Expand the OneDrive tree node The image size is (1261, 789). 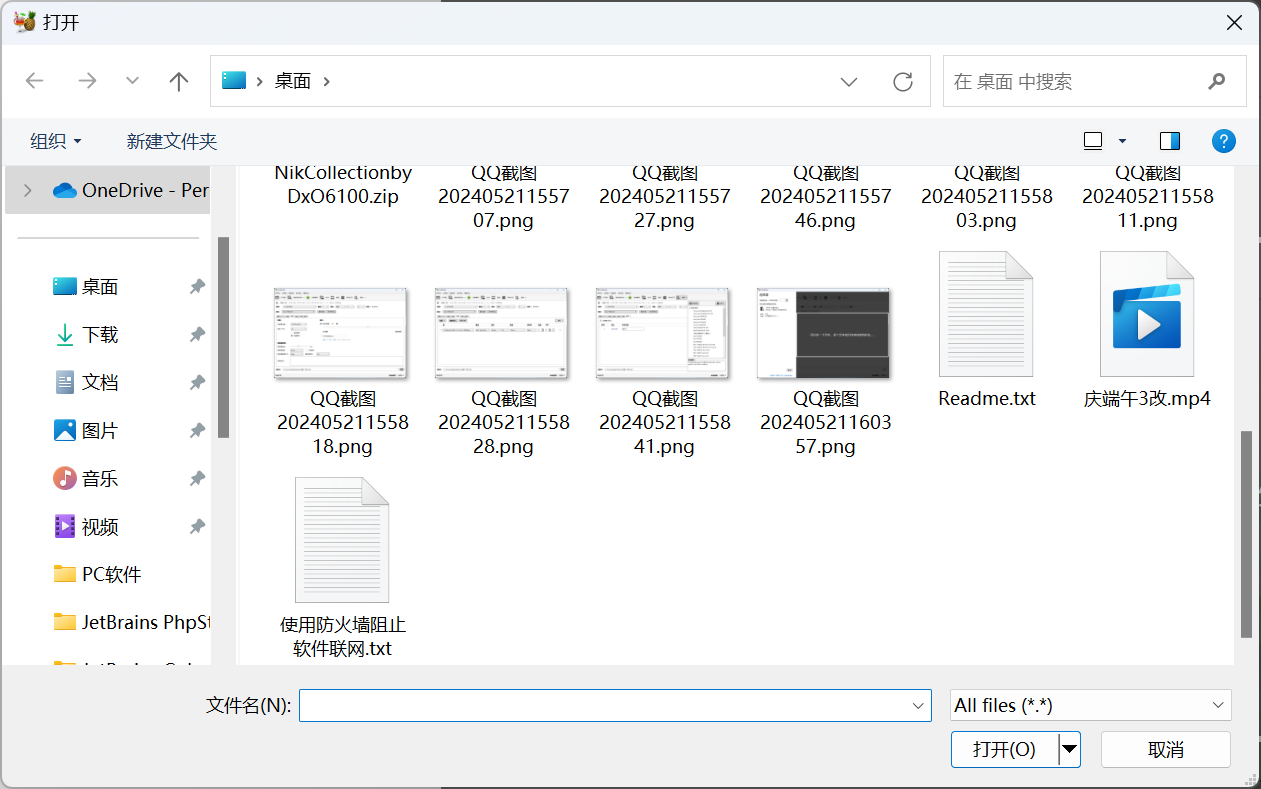tap(27, 190)
